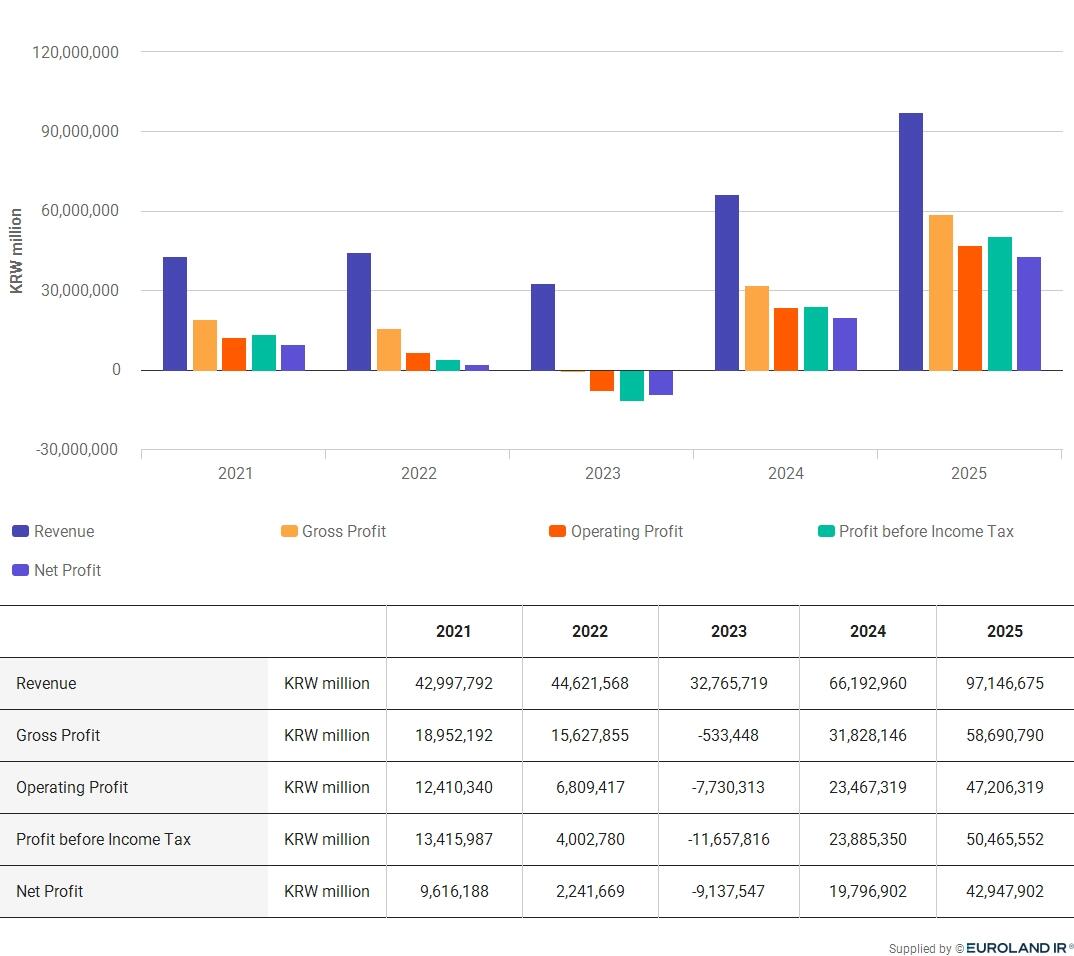Click the 2025 Net Profit bar
Viewport: 1074px width, 956px height.
pos(1029,314)
